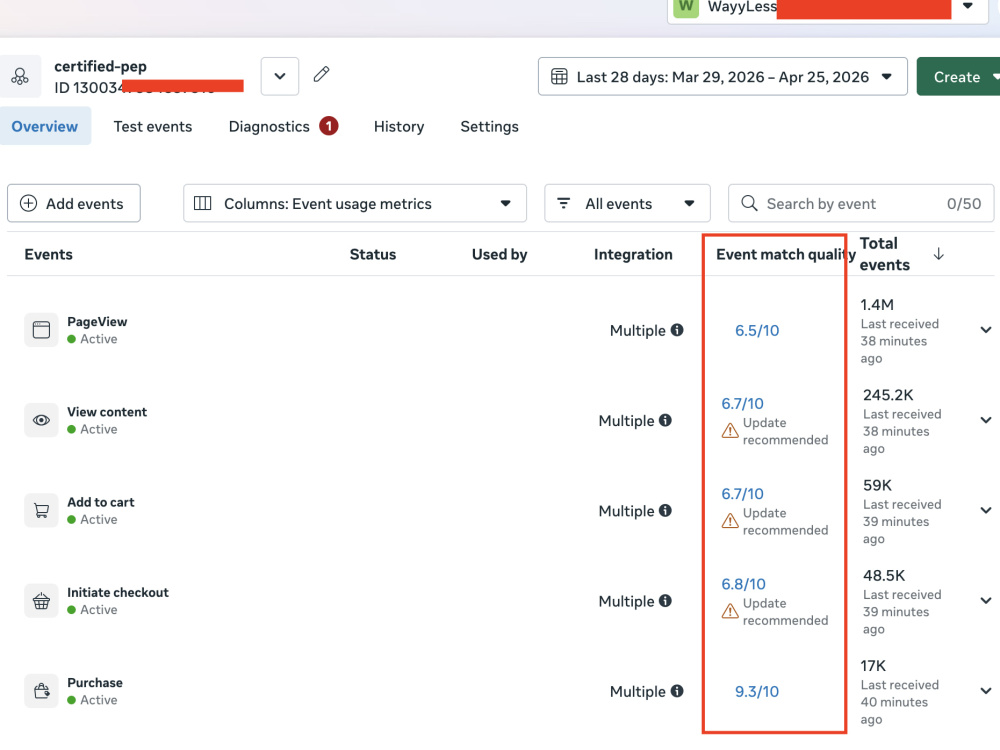Click the pencil edit name icon

pos(321,75)
